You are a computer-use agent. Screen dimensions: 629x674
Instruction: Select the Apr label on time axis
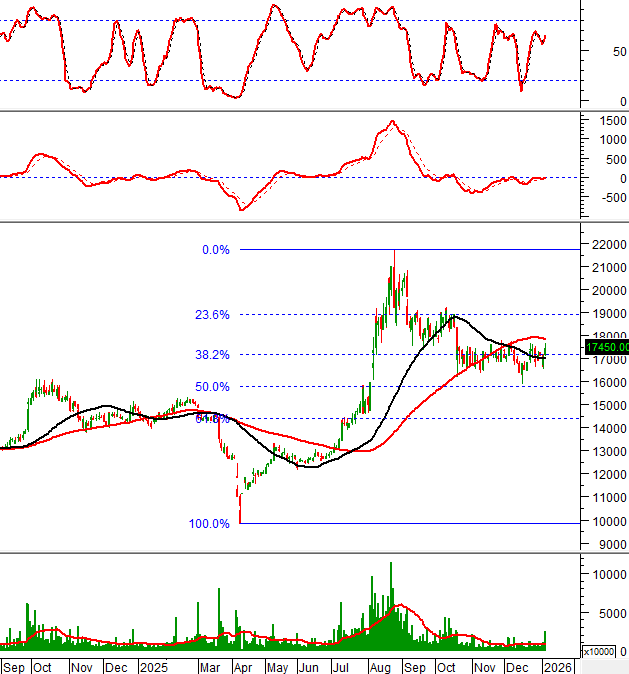click(243, 666)
